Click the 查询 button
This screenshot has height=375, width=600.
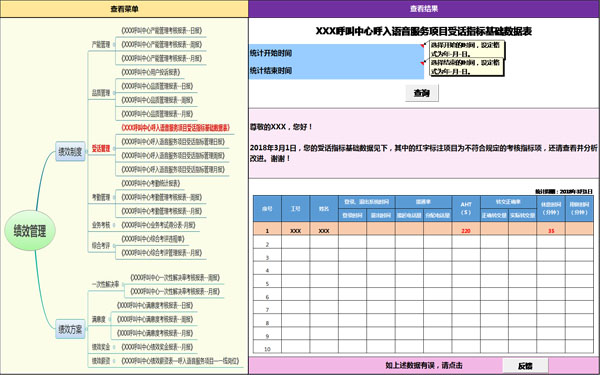click(x=422, y=93)
